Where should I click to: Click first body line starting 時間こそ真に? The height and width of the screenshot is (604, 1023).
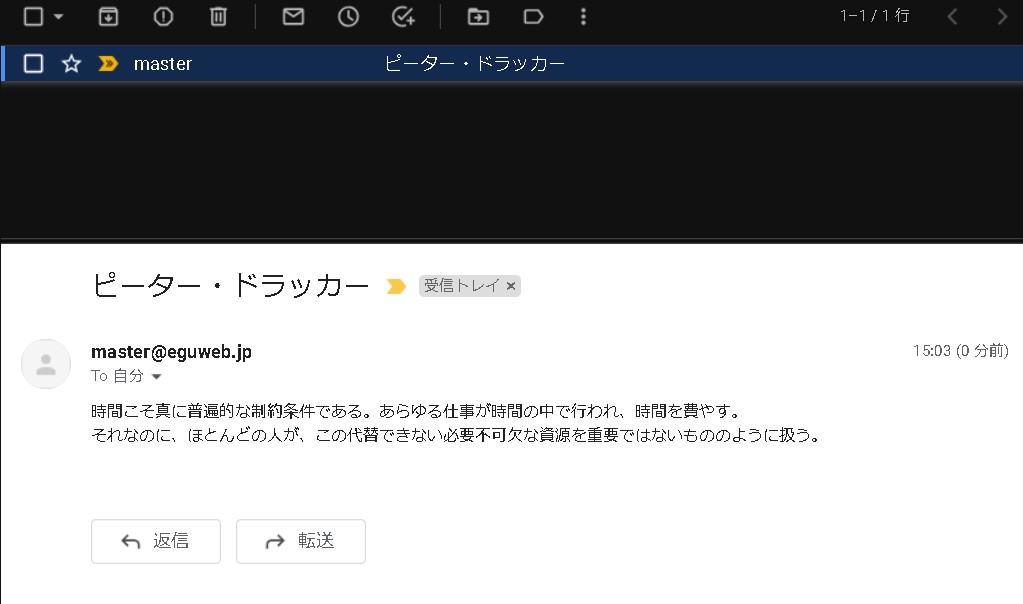[x=416, y=411]
